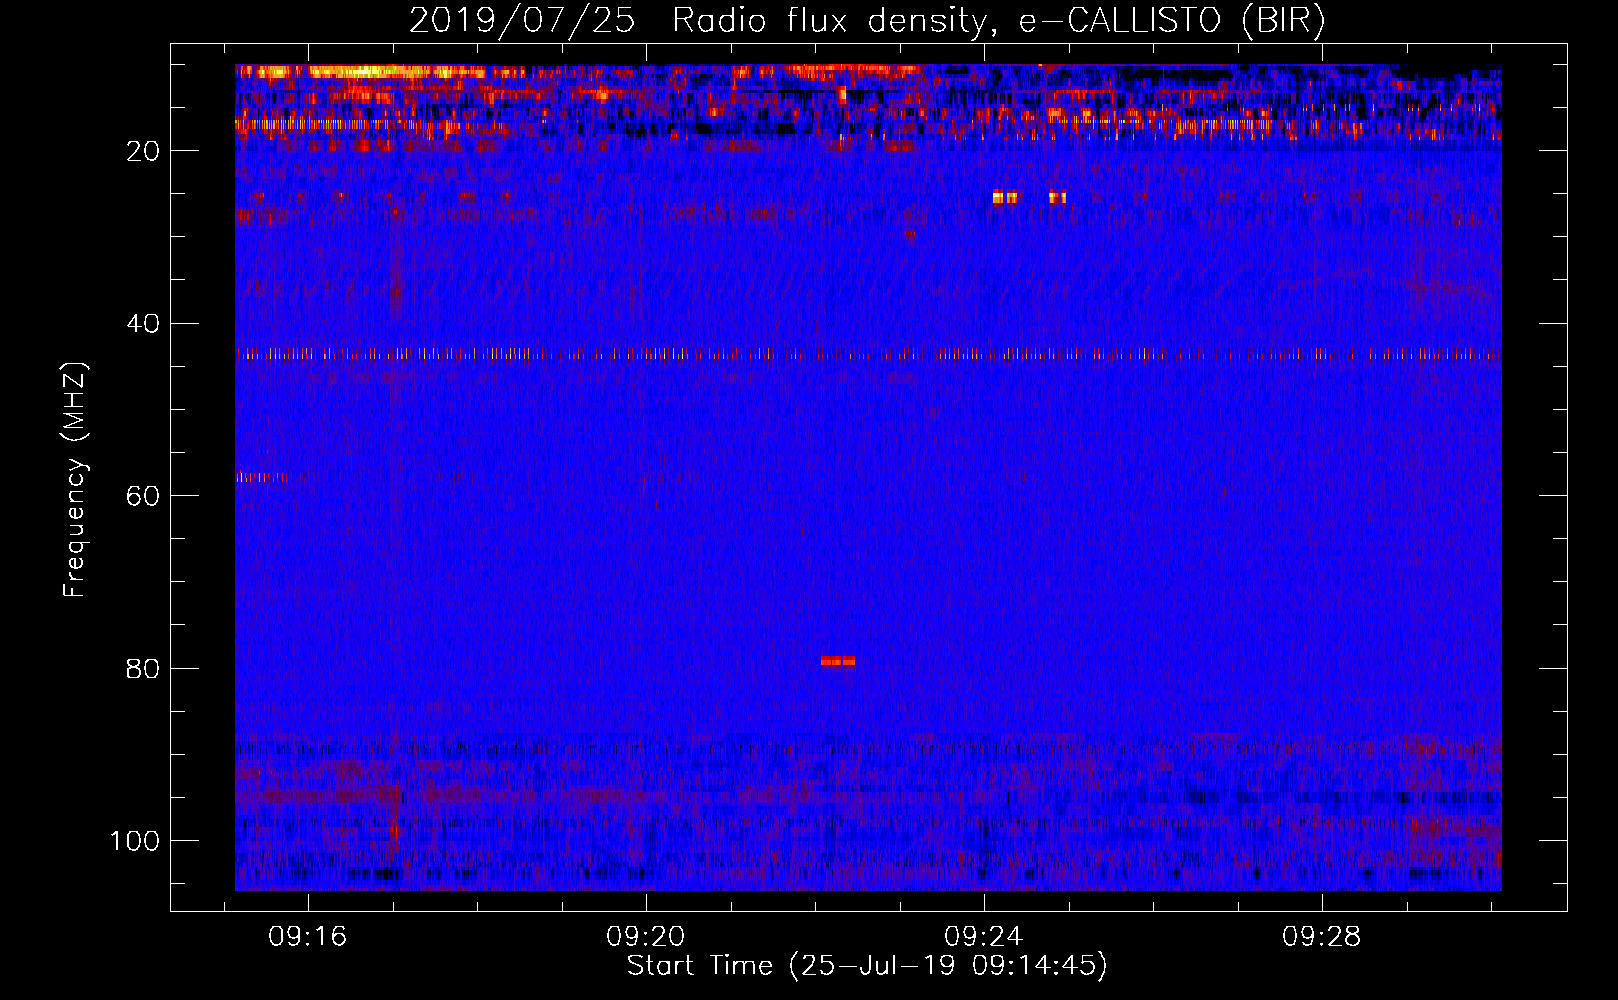Click the red burst near 80 MHz
Viewport: 1618px width, 1000px height.
tap(838, 661)
